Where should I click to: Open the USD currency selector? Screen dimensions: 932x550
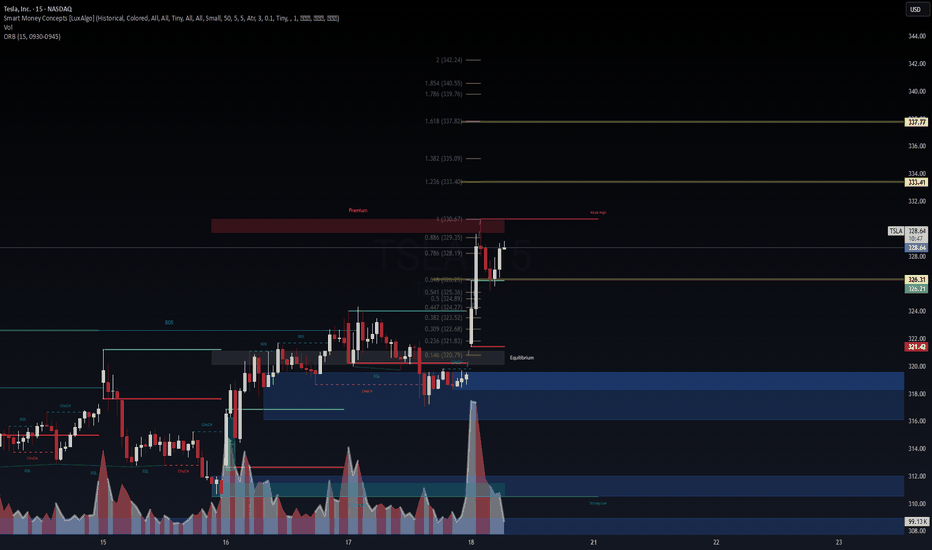pyautogui.click(x=915, y=9)
